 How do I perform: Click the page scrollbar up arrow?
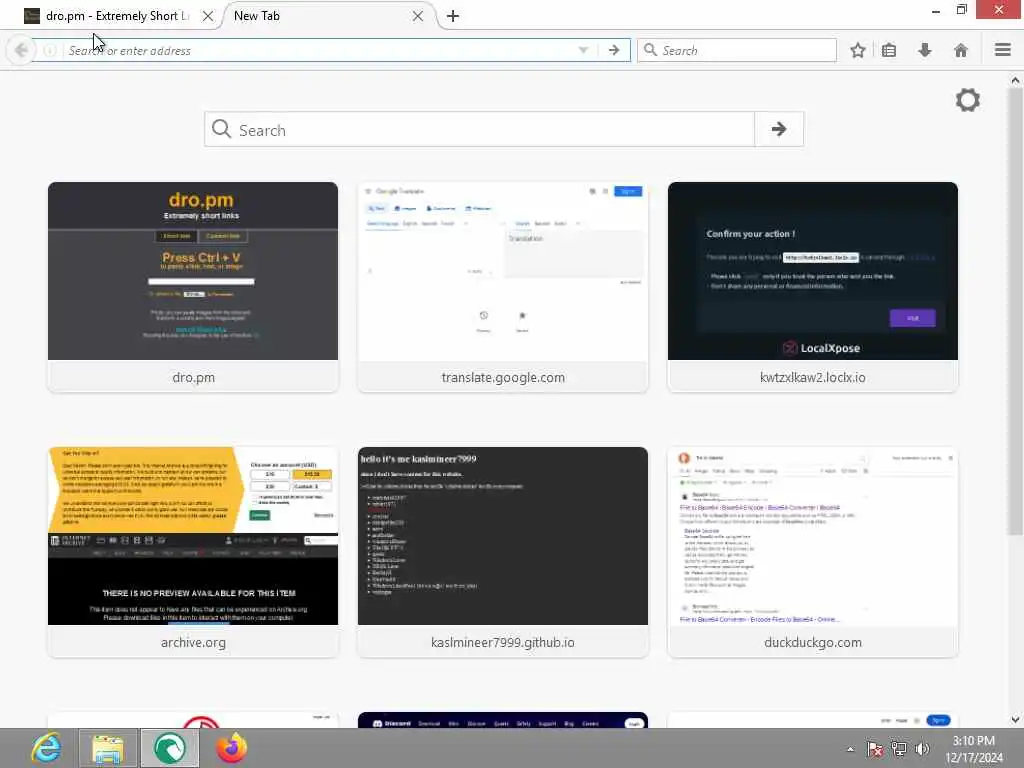(x=1015, y=80)
